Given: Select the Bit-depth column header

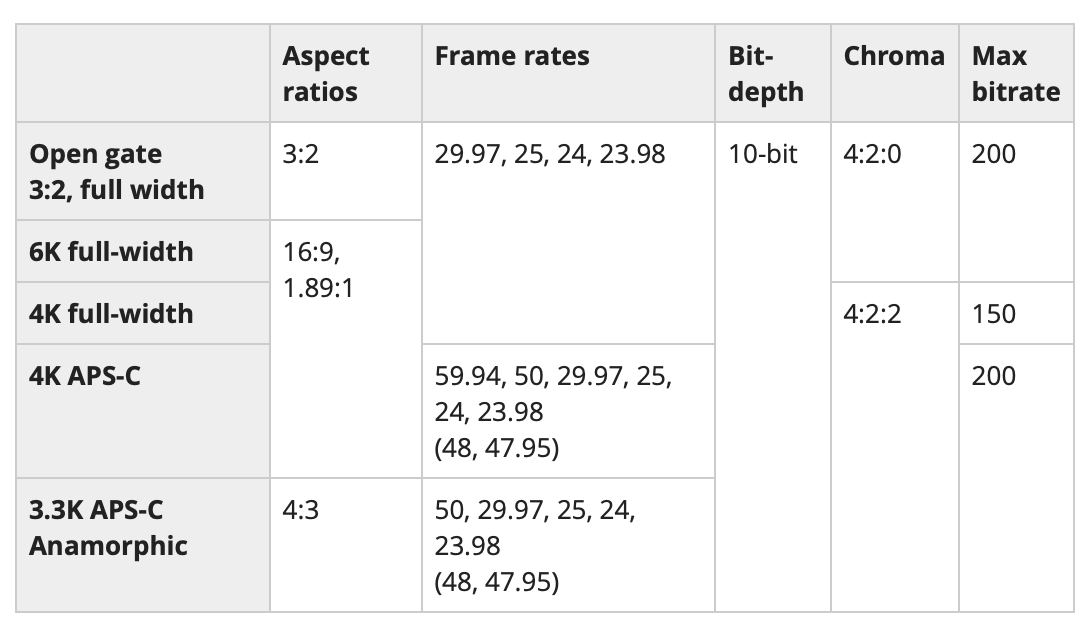Looking at the screenshot, I should coord(766,74).
